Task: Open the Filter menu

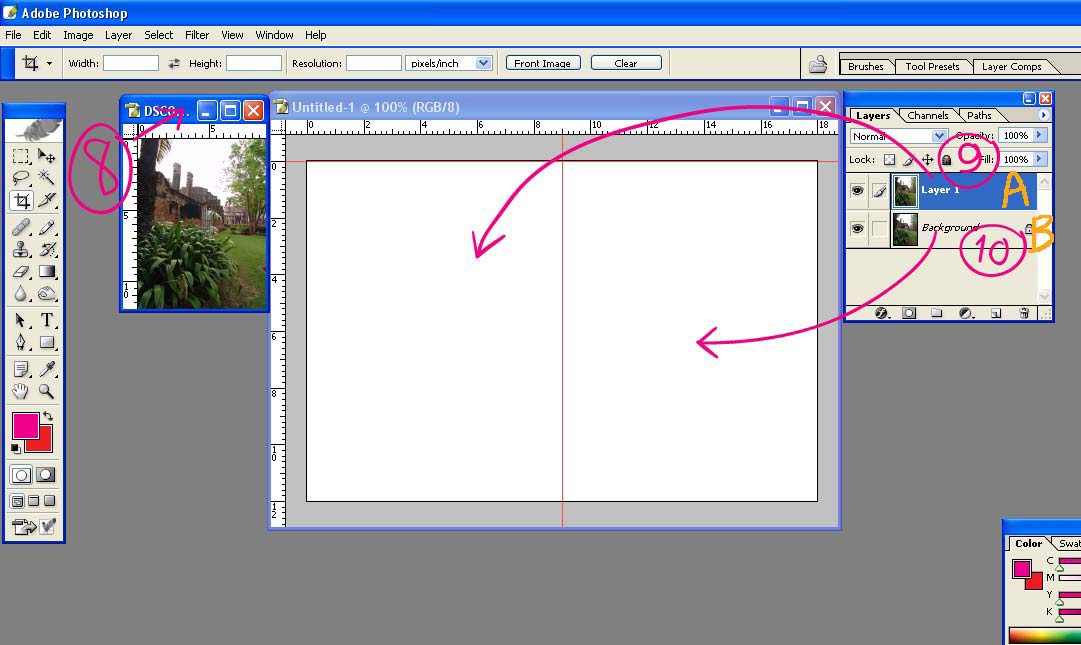Action: [x=197, y=35]
